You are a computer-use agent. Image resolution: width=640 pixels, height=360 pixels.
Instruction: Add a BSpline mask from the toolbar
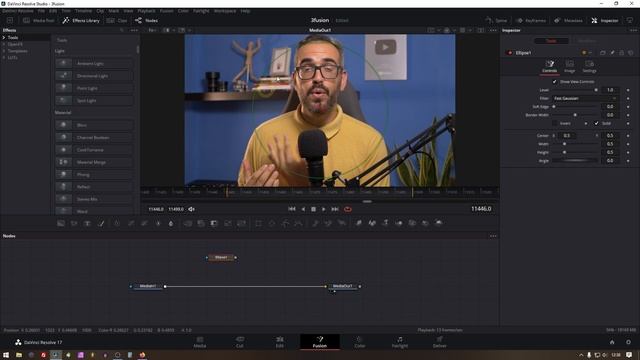298,223
